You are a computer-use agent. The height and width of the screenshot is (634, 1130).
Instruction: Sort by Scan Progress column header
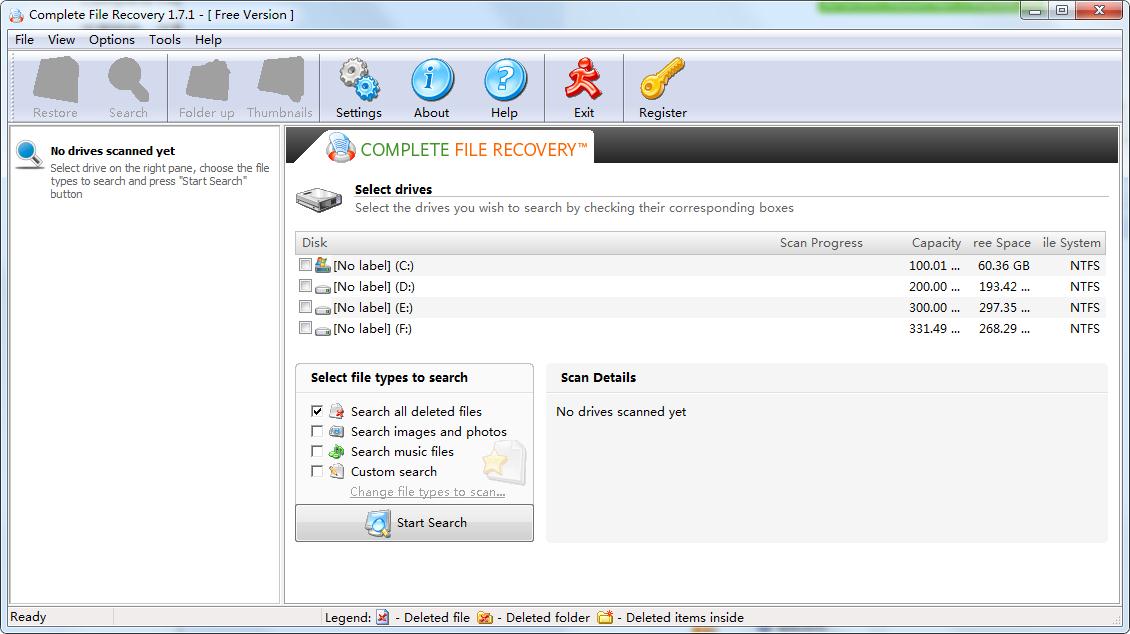point(821,243)
